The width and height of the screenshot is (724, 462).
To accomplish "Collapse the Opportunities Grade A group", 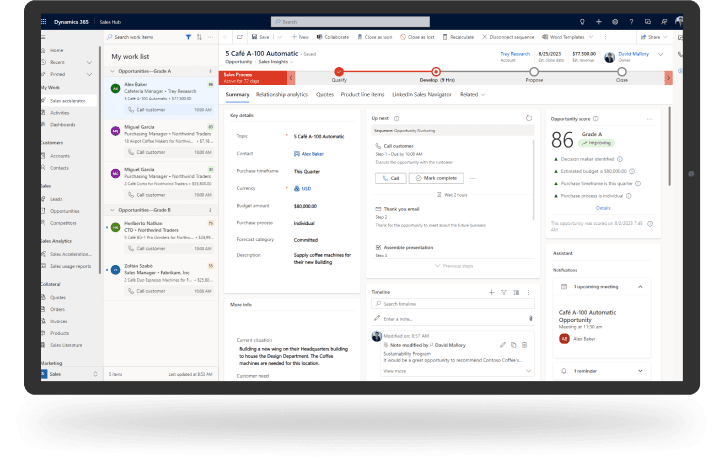I will tap(113, 71).
